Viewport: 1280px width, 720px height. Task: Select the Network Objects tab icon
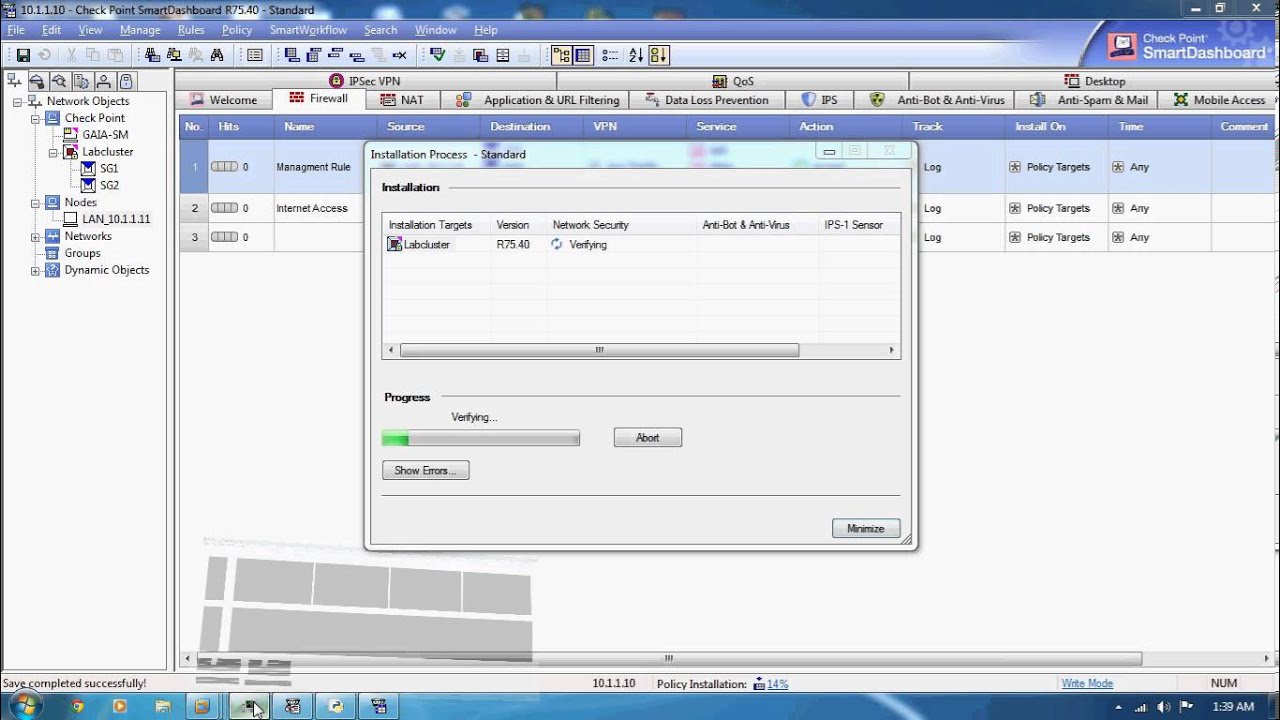(x=14, y=81)
